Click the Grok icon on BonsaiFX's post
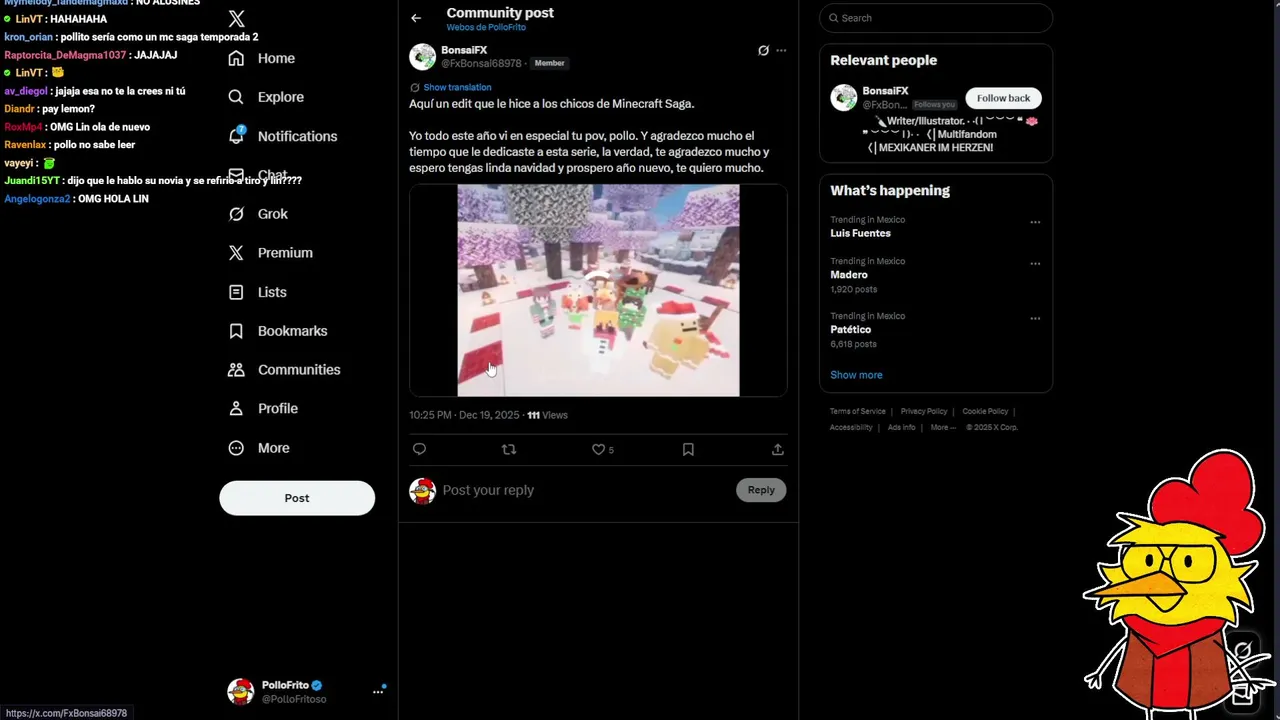This screenshot has width=1280, height=720. coord(763,50)
